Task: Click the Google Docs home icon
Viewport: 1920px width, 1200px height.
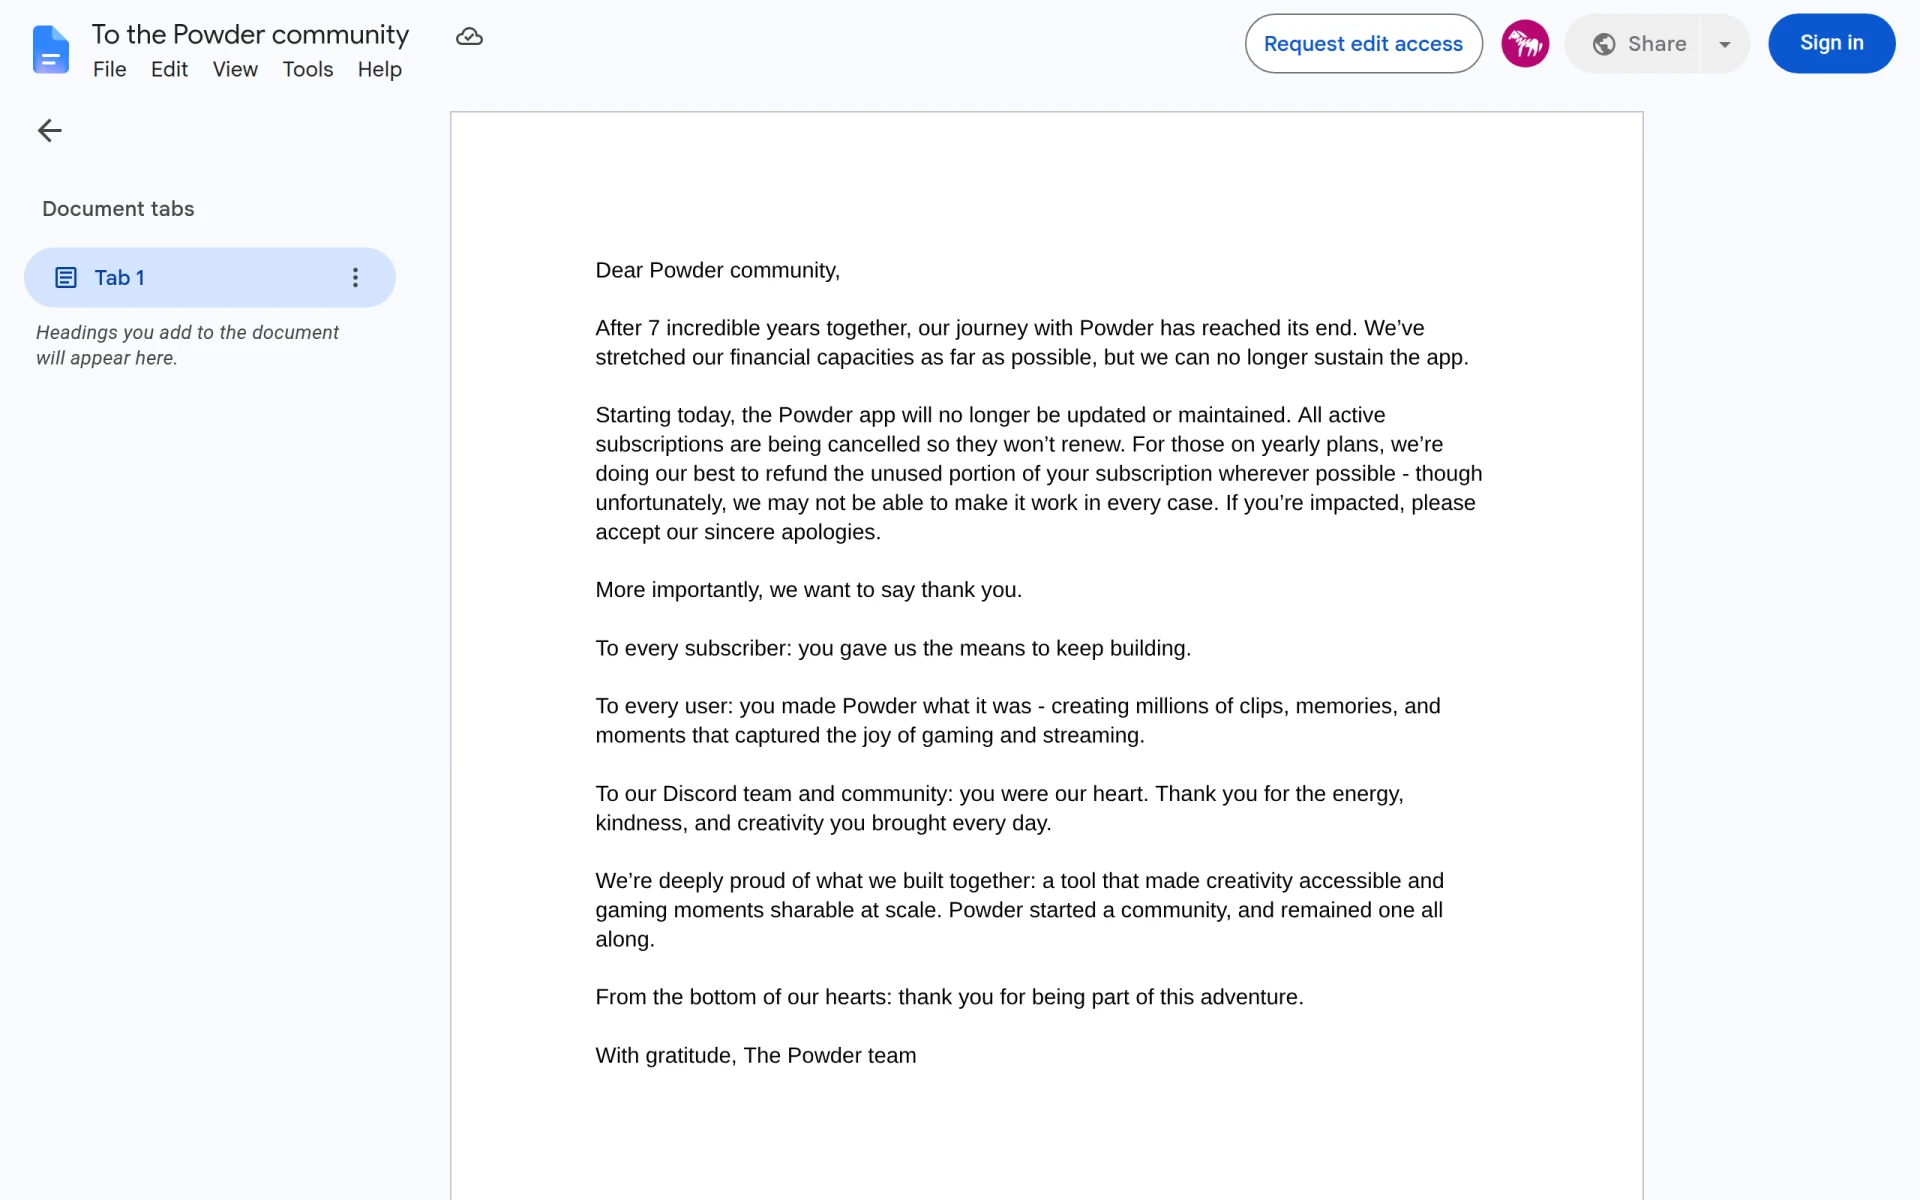Action: pyautogui.click(x=50, y=49)
